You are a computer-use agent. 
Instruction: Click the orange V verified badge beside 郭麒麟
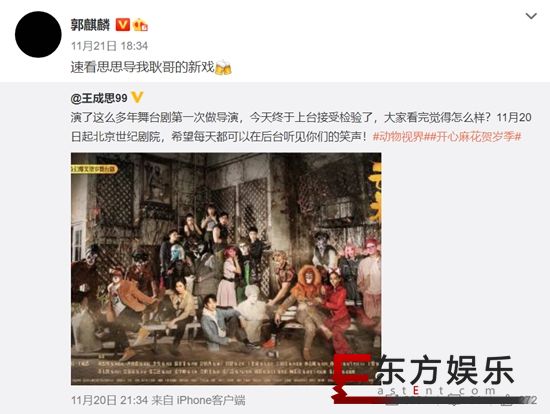pyautogui.click(x=123, y=25)
